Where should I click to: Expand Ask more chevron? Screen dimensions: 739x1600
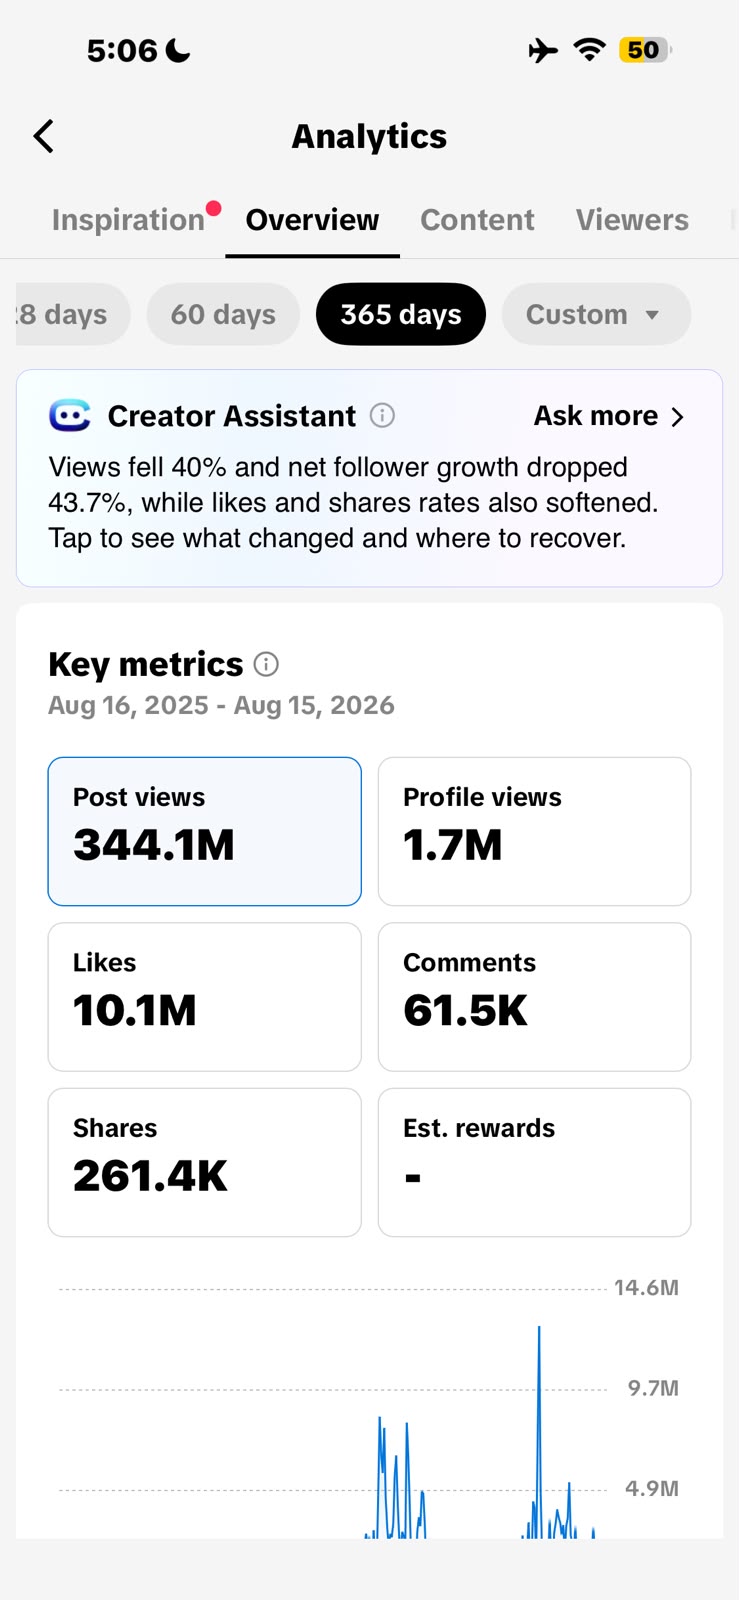tap(678, 416)
